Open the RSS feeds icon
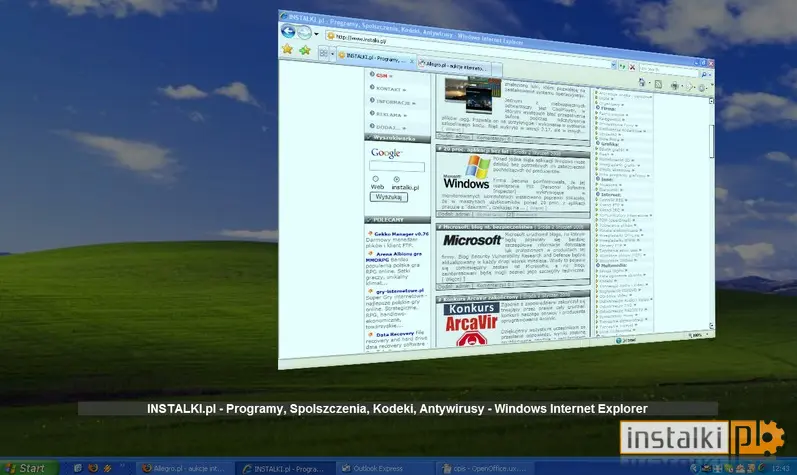This screenshot has width=797, height=475. pos(659,84)
